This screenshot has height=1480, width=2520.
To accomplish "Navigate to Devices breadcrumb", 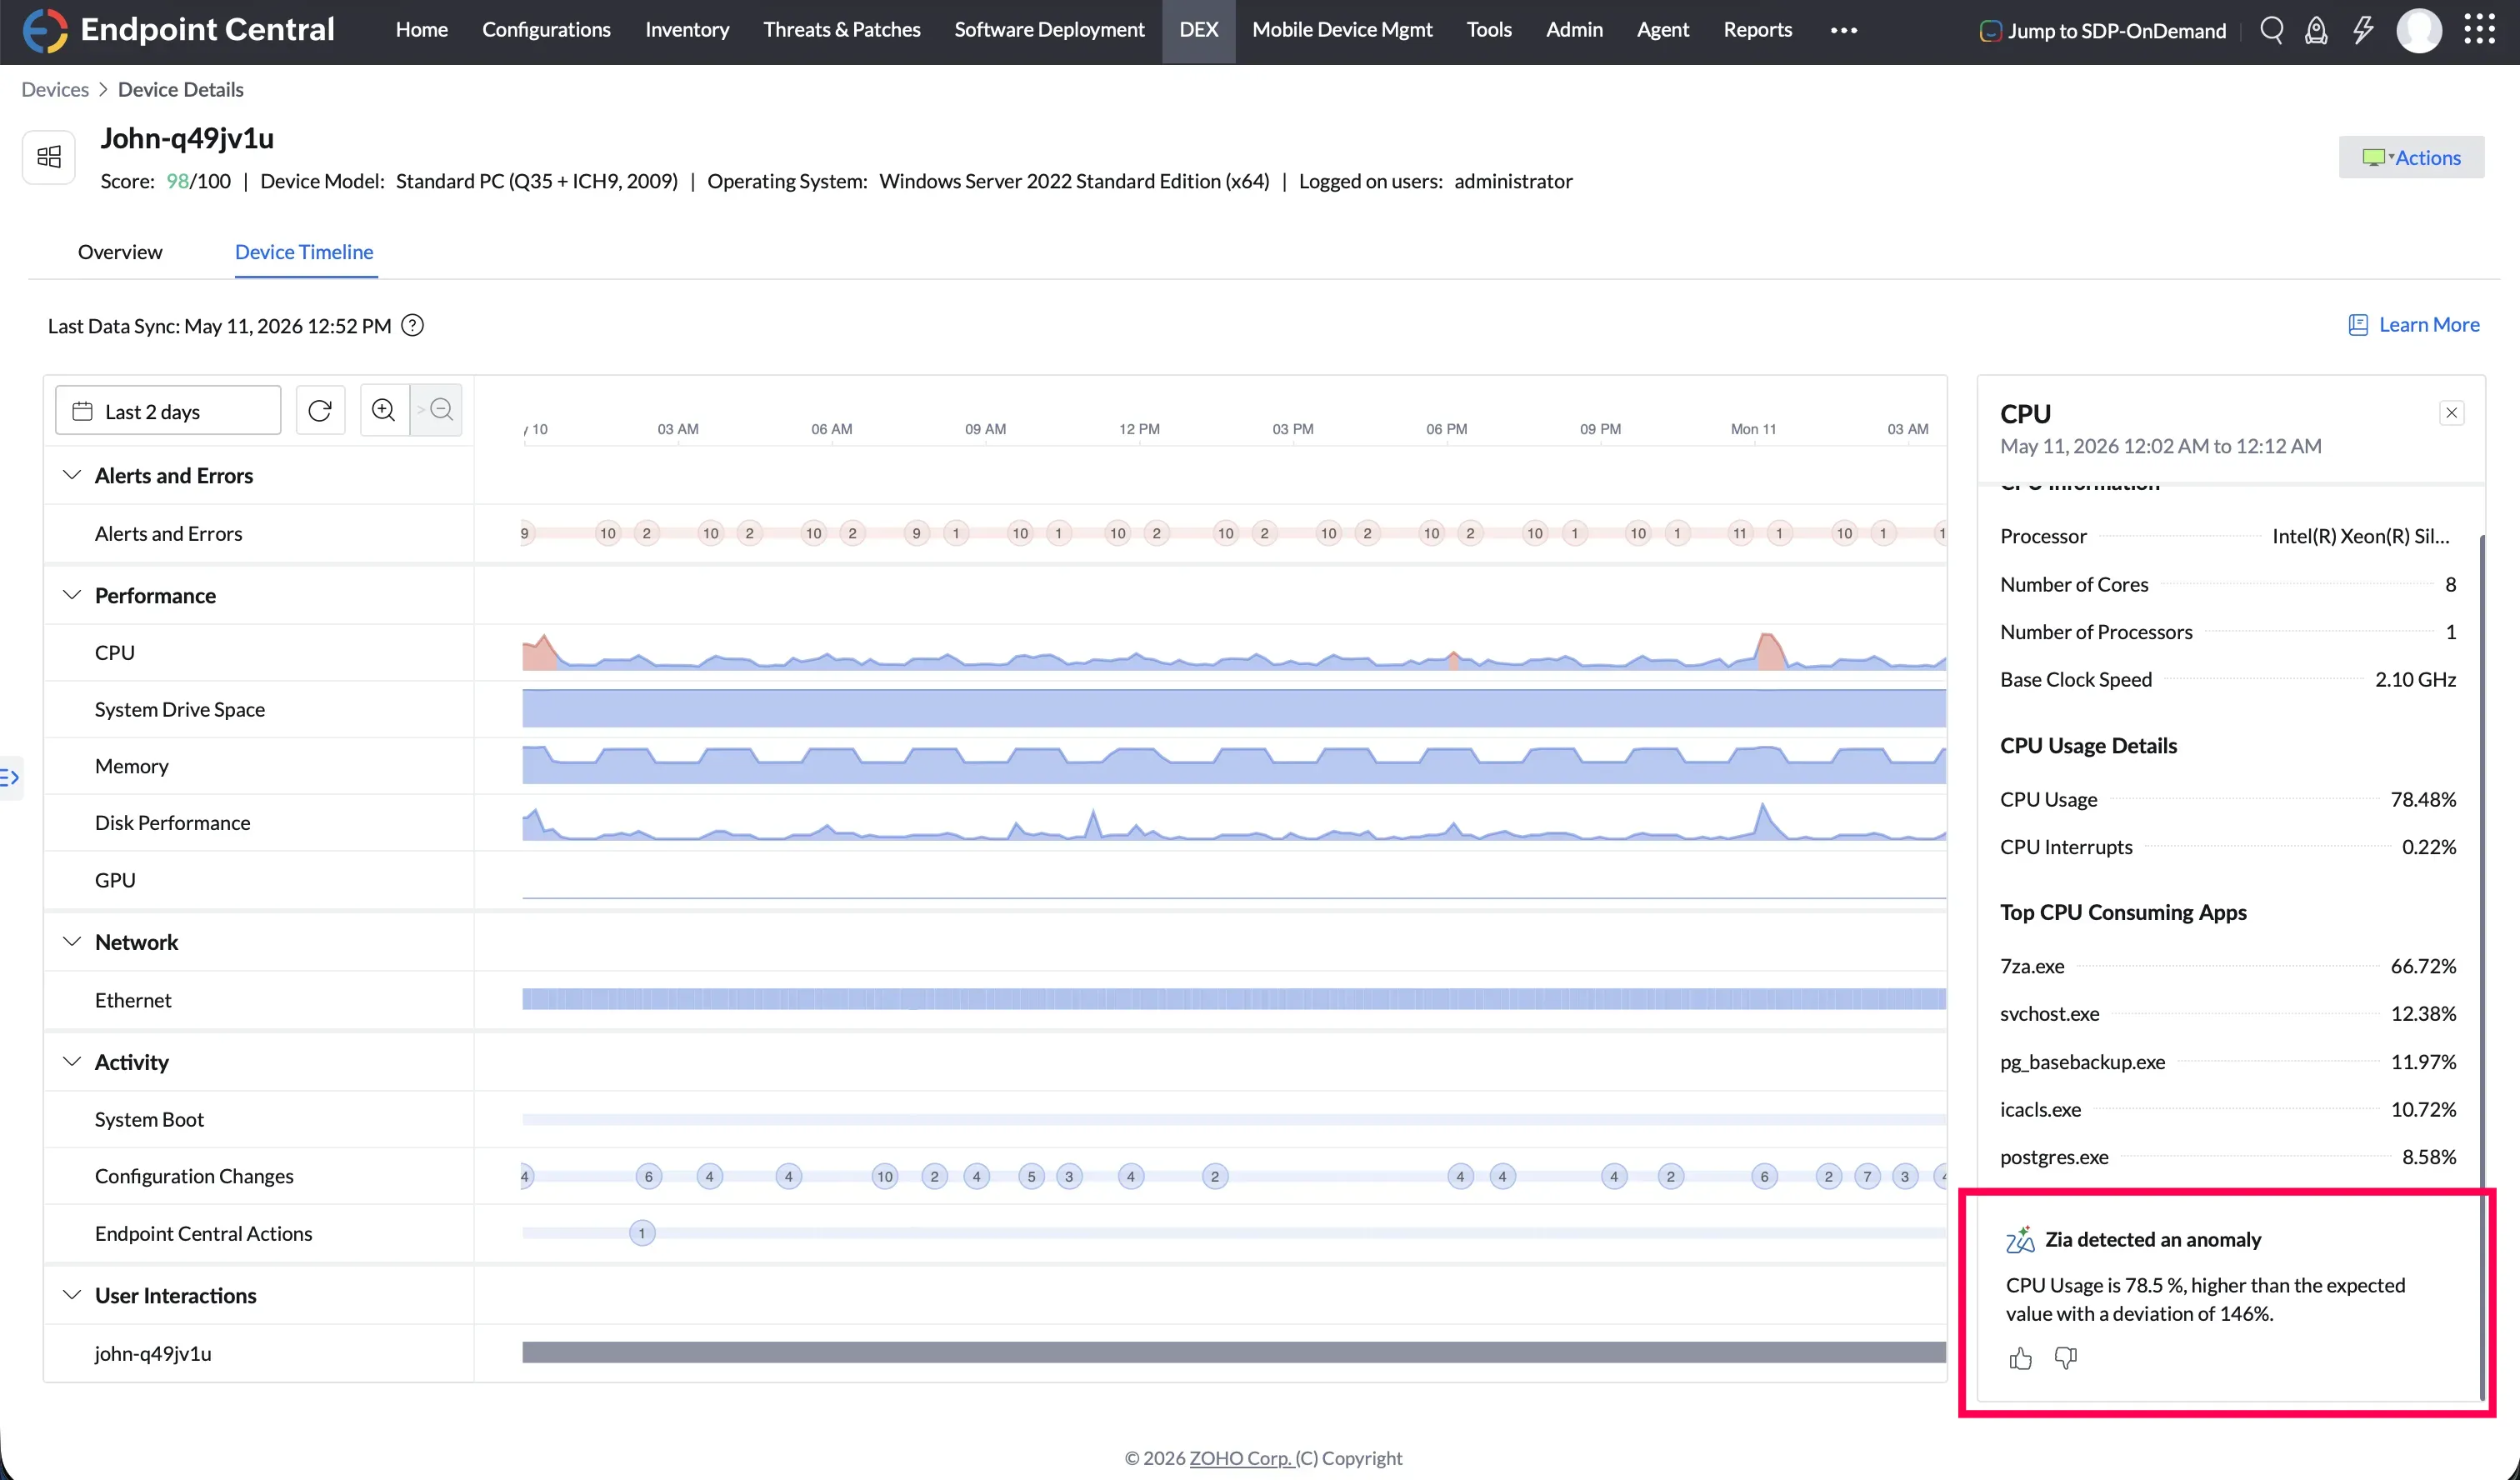I will tap(55, 89).
